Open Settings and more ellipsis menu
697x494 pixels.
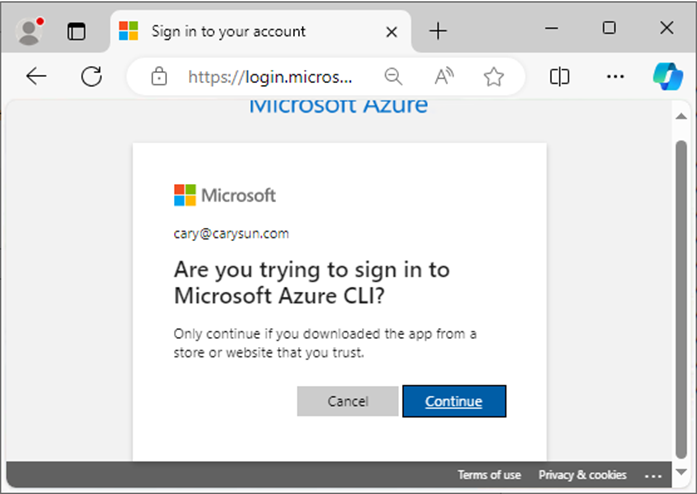(615, 76)
